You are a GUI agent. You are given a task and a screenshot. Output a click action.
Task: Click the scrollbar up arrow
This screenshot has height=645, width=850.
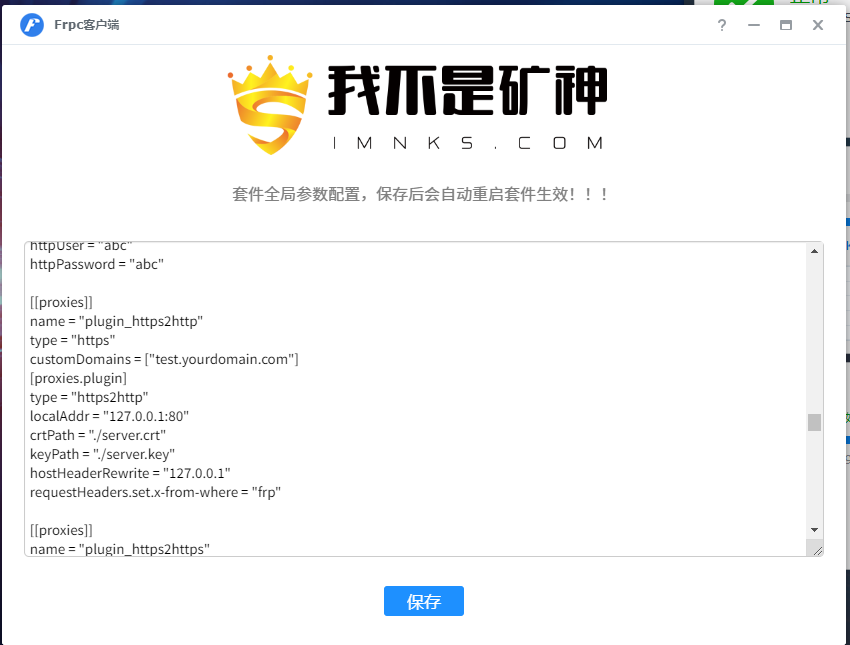[814, 251]
